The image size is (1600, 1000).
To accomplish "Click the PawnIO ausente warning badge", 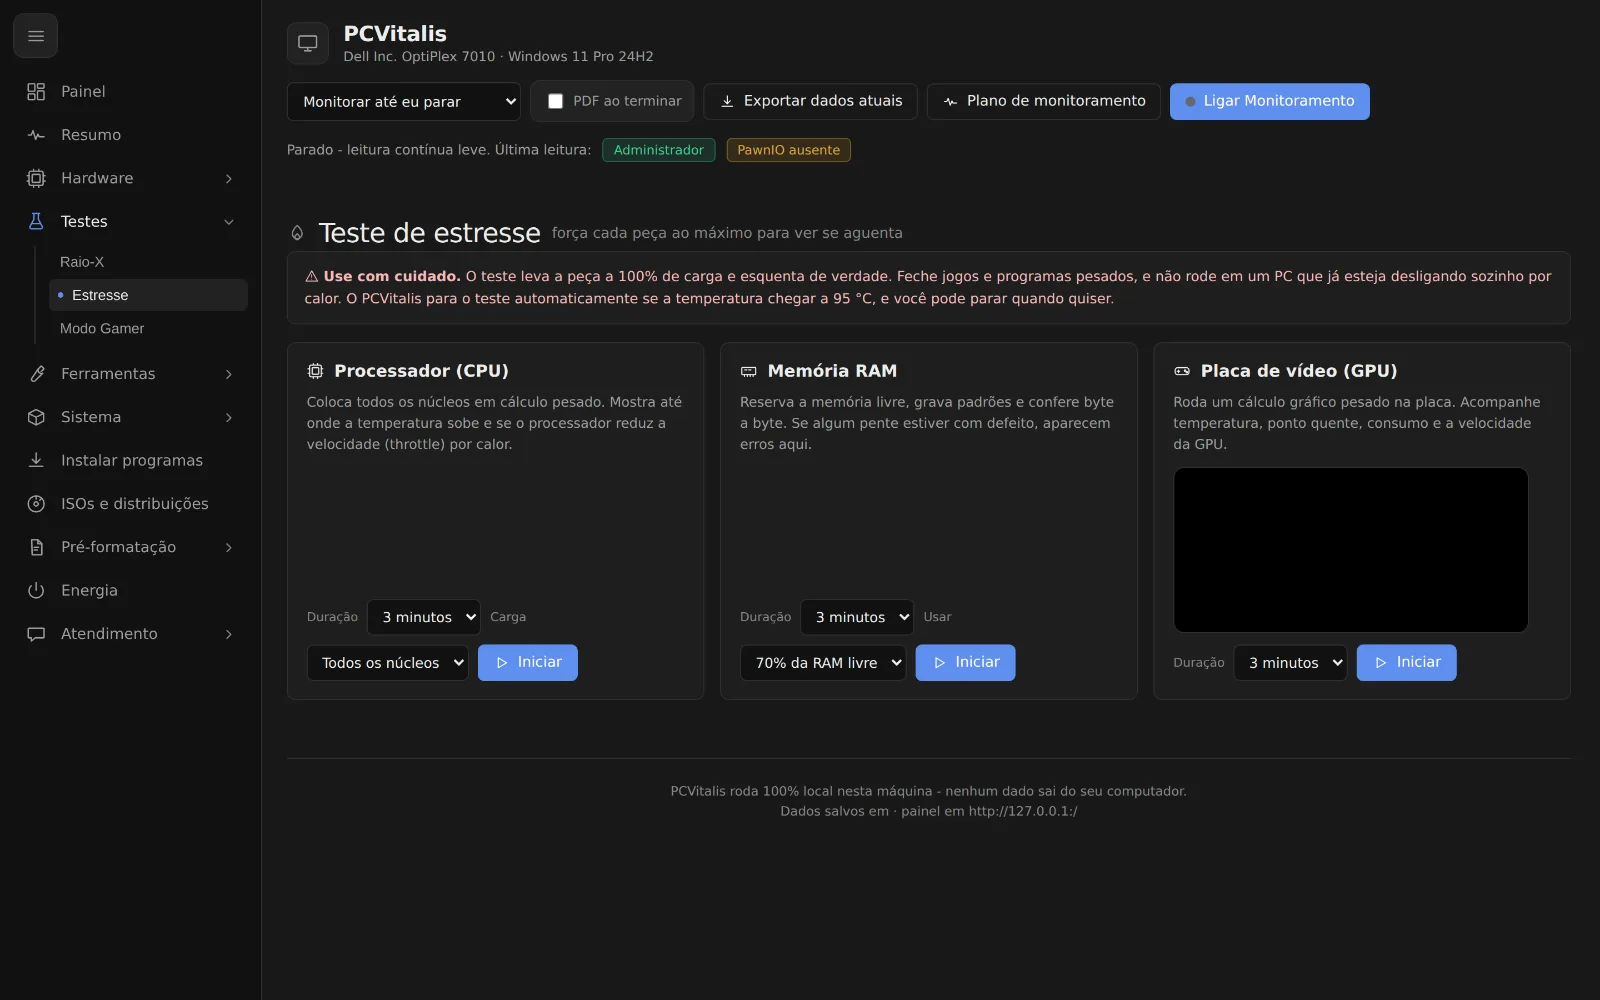I will click(x=789, y=150).
